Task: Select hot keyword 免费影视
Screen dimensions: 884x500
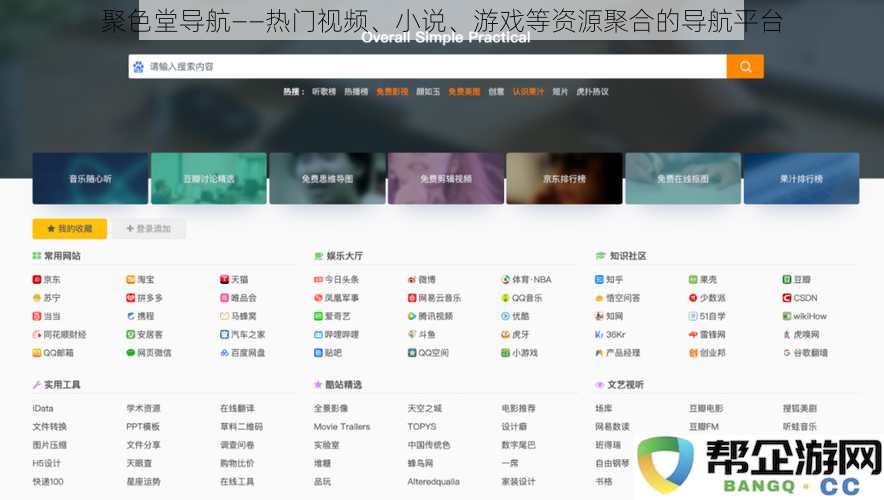Action: 392,92
